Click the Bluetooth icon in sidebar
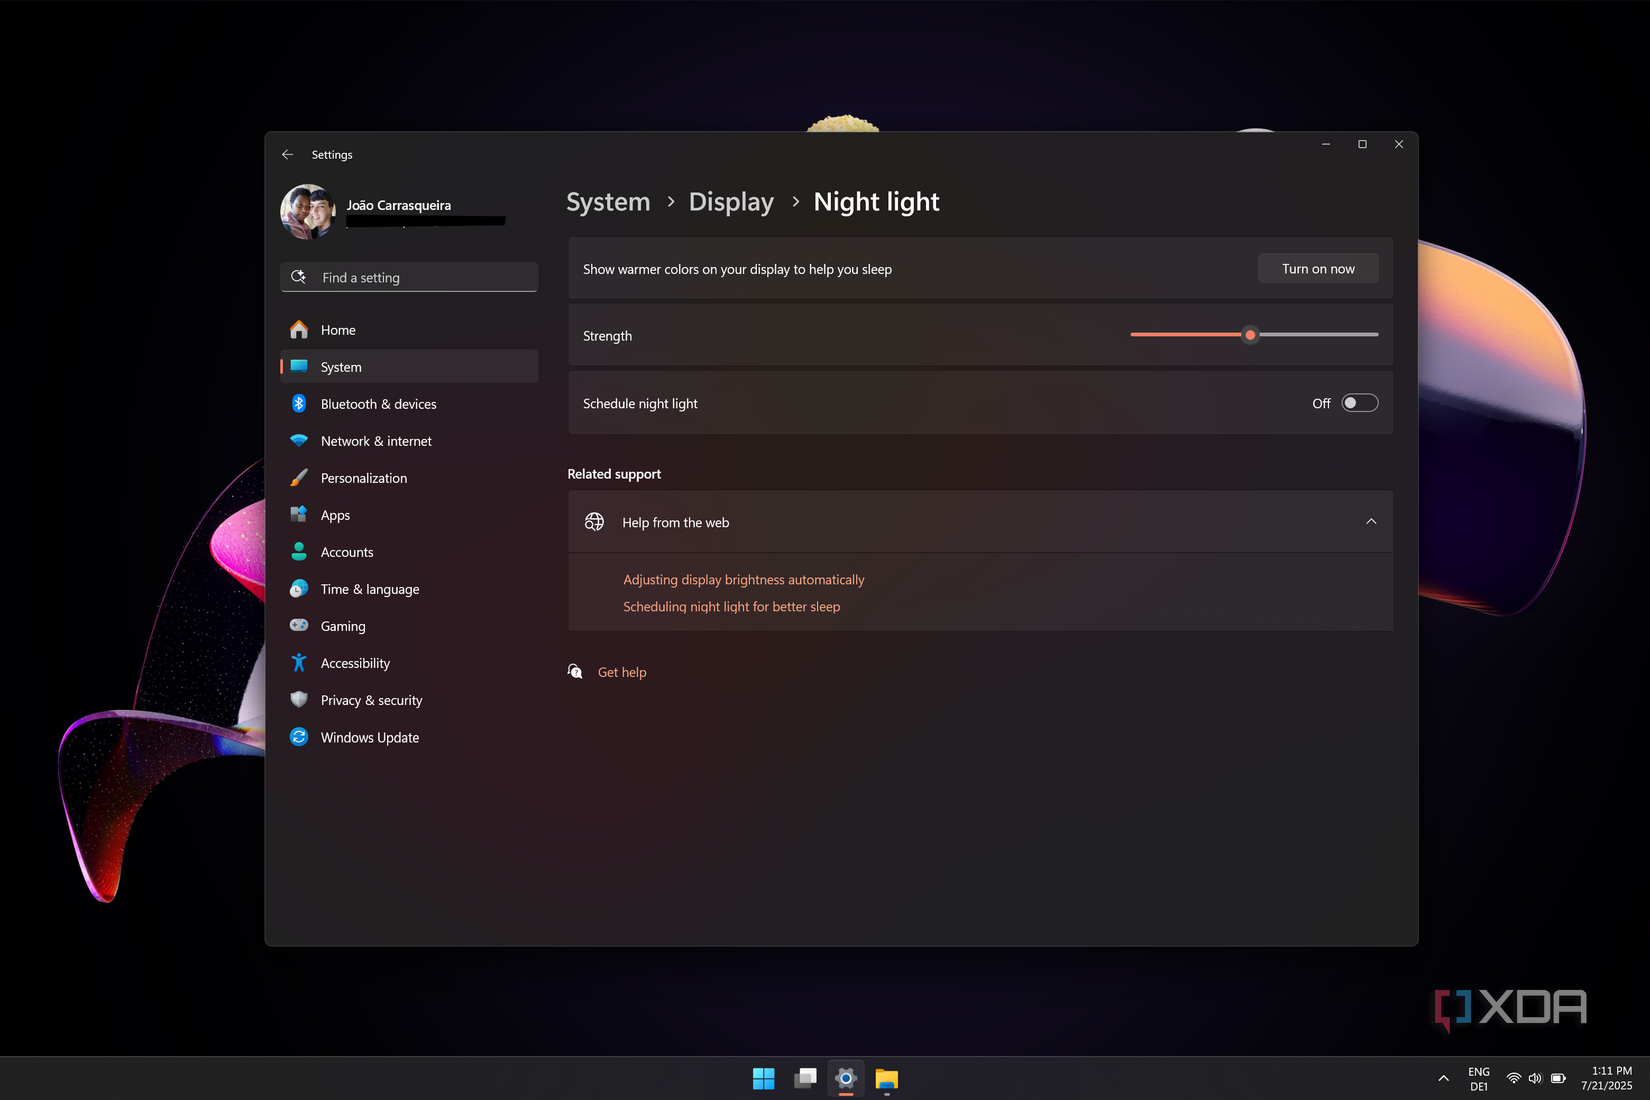The width and height of the screenshot is (1650, 1100). click(299, 404)
